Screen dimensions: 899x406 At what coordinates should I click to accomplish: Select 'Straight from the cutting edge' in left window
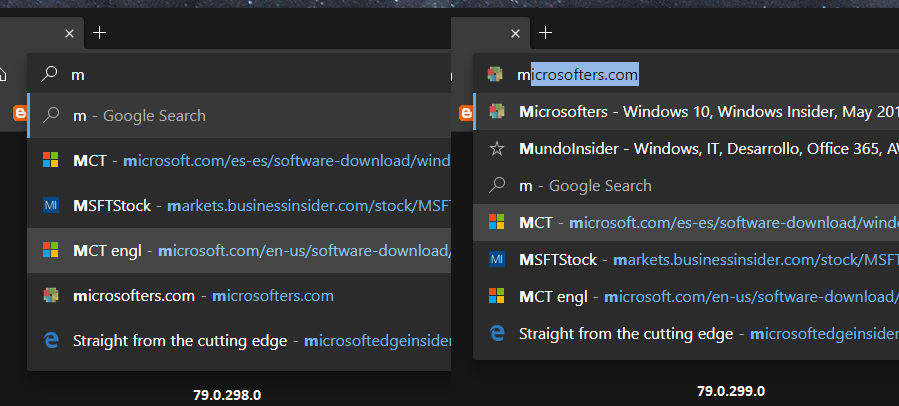(239, 341)
